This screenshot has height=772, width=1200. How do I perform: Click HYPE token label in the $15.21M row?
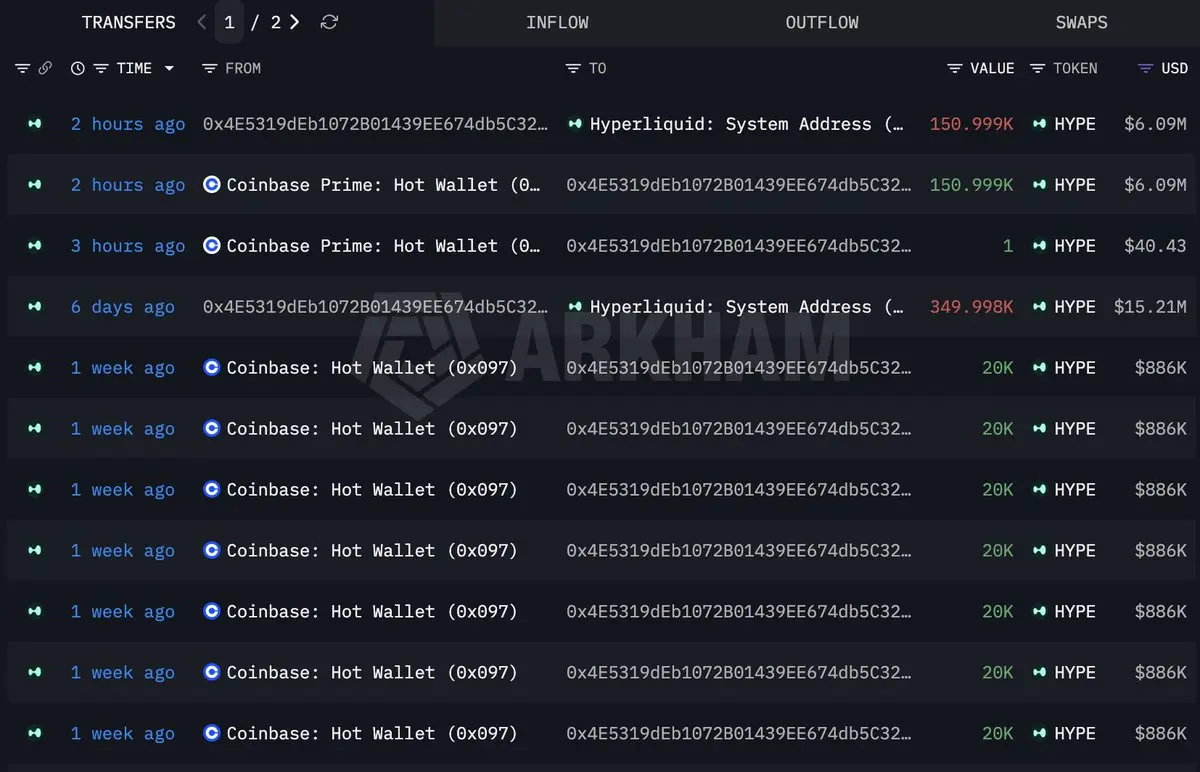[1075, 307]
